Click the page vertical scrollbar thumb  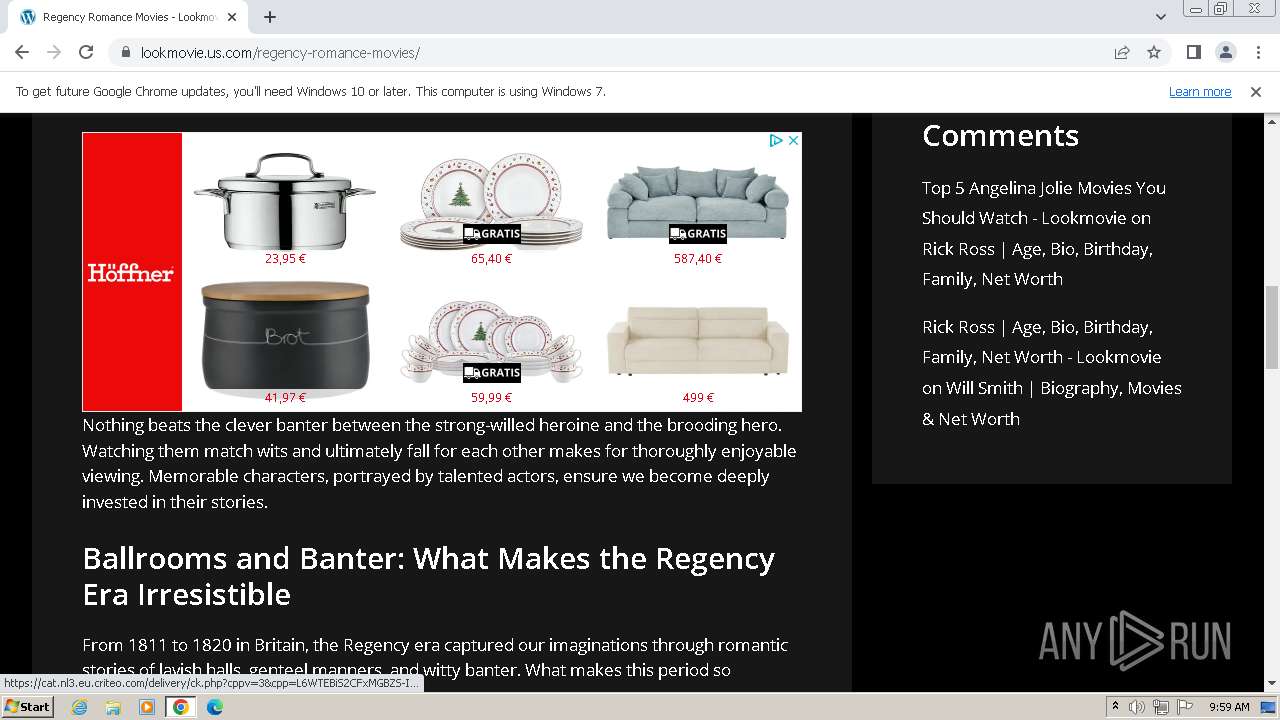tap(1272, 327)
